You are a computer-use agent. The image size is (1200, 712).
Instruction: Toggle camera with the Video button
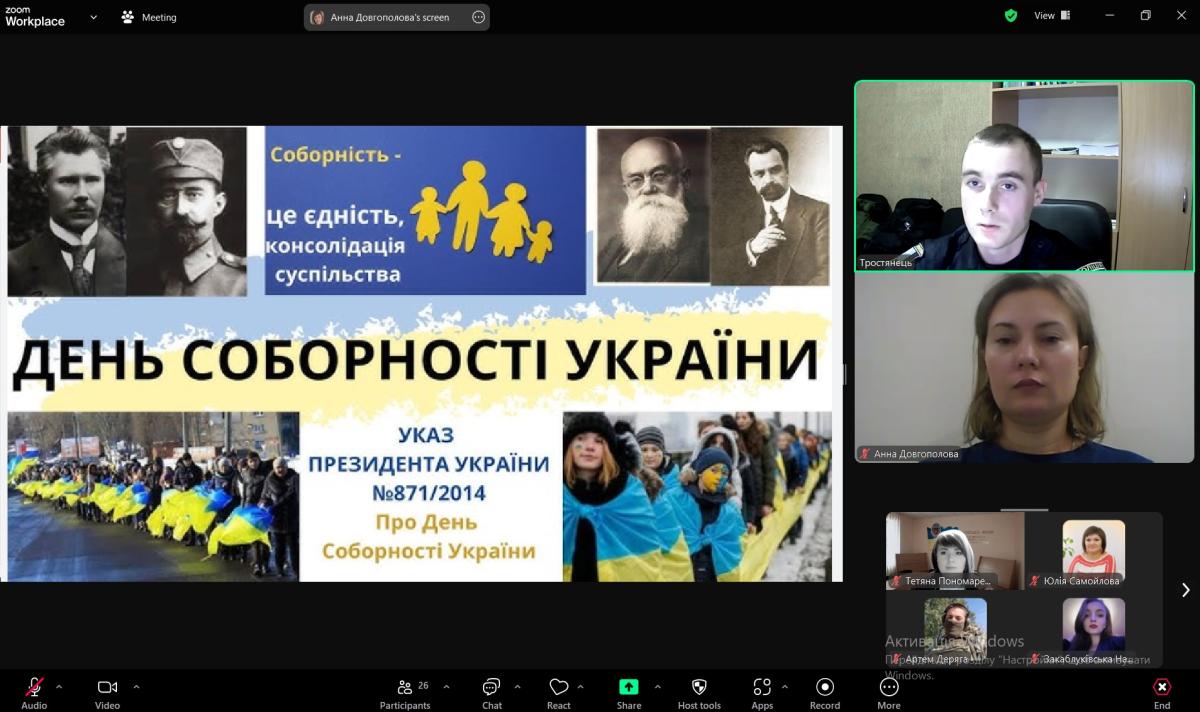pyautogui.click(x=107, y=688)
